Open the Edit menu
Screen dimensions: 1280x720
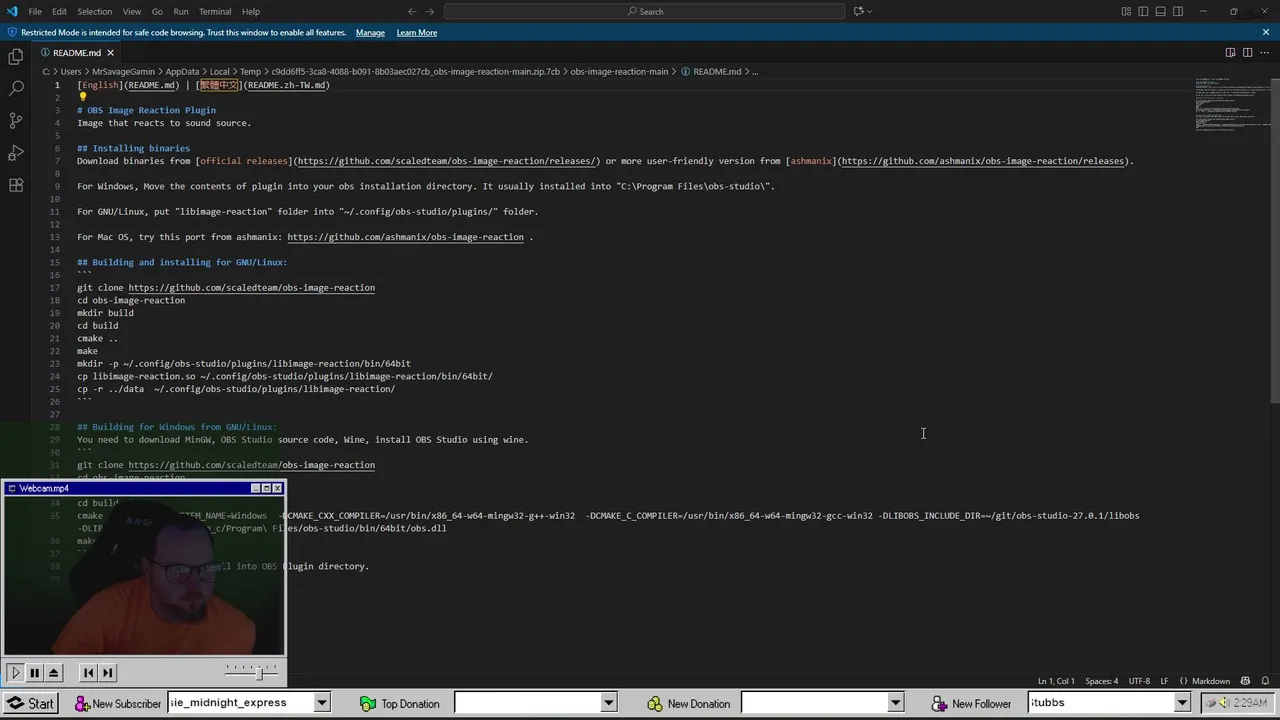59,11
